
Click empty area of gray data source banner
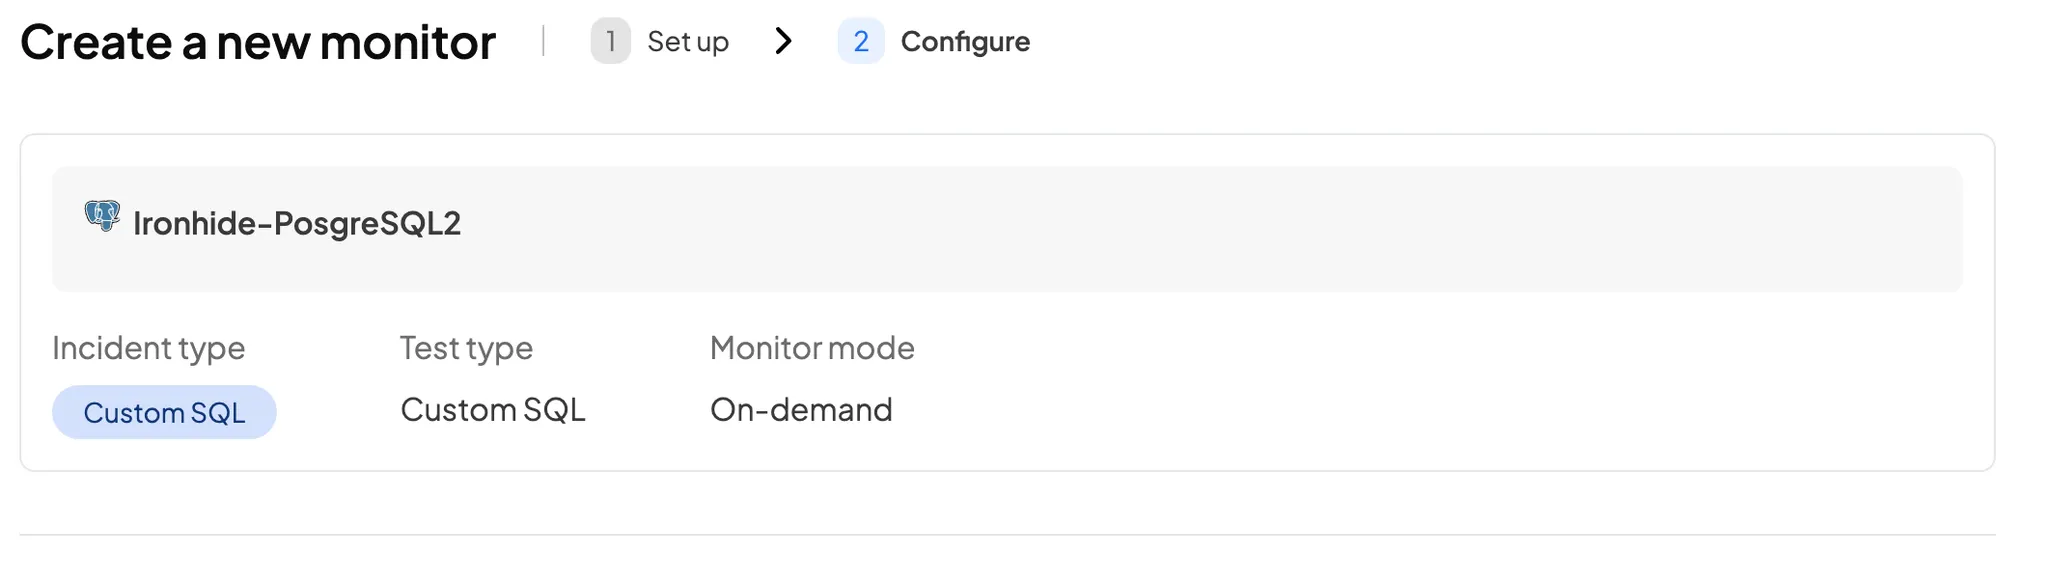tap(1200, 229)
